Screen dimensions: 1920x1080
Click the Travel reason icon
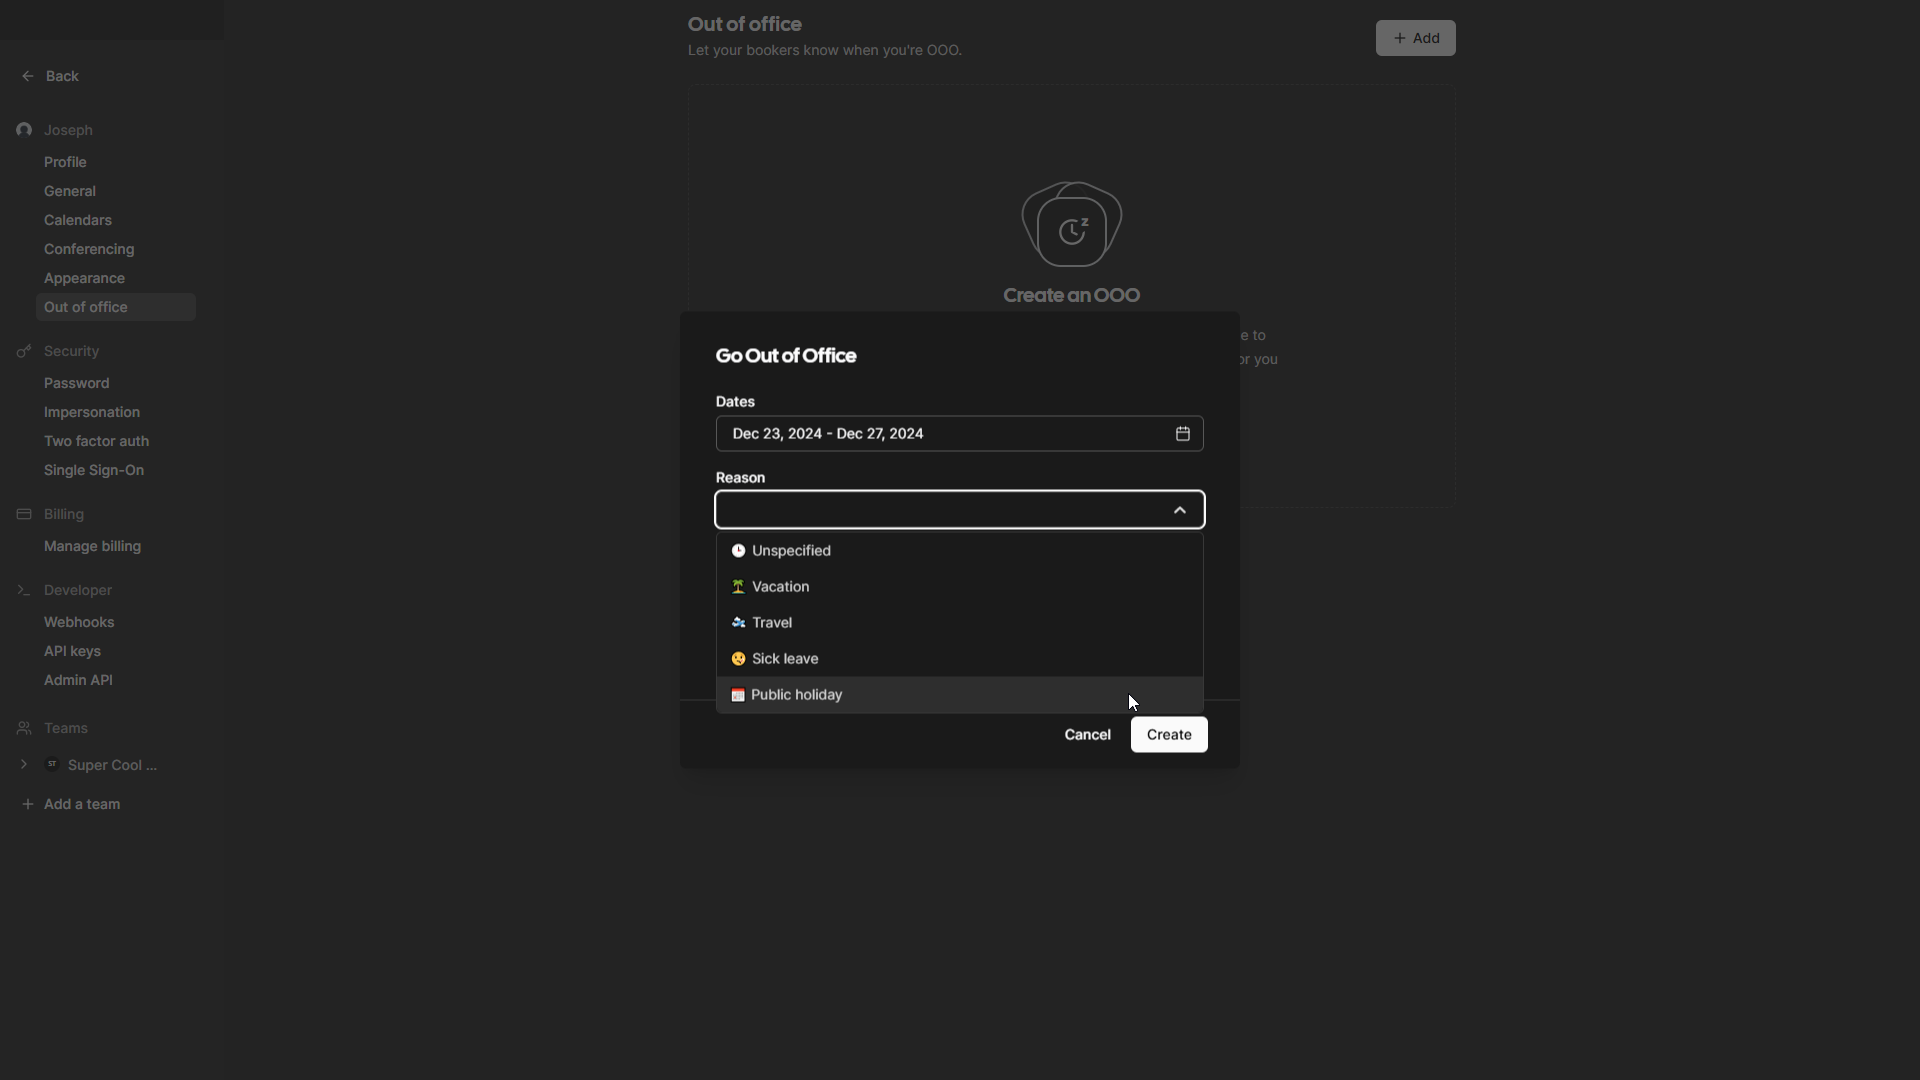point(738,621)
